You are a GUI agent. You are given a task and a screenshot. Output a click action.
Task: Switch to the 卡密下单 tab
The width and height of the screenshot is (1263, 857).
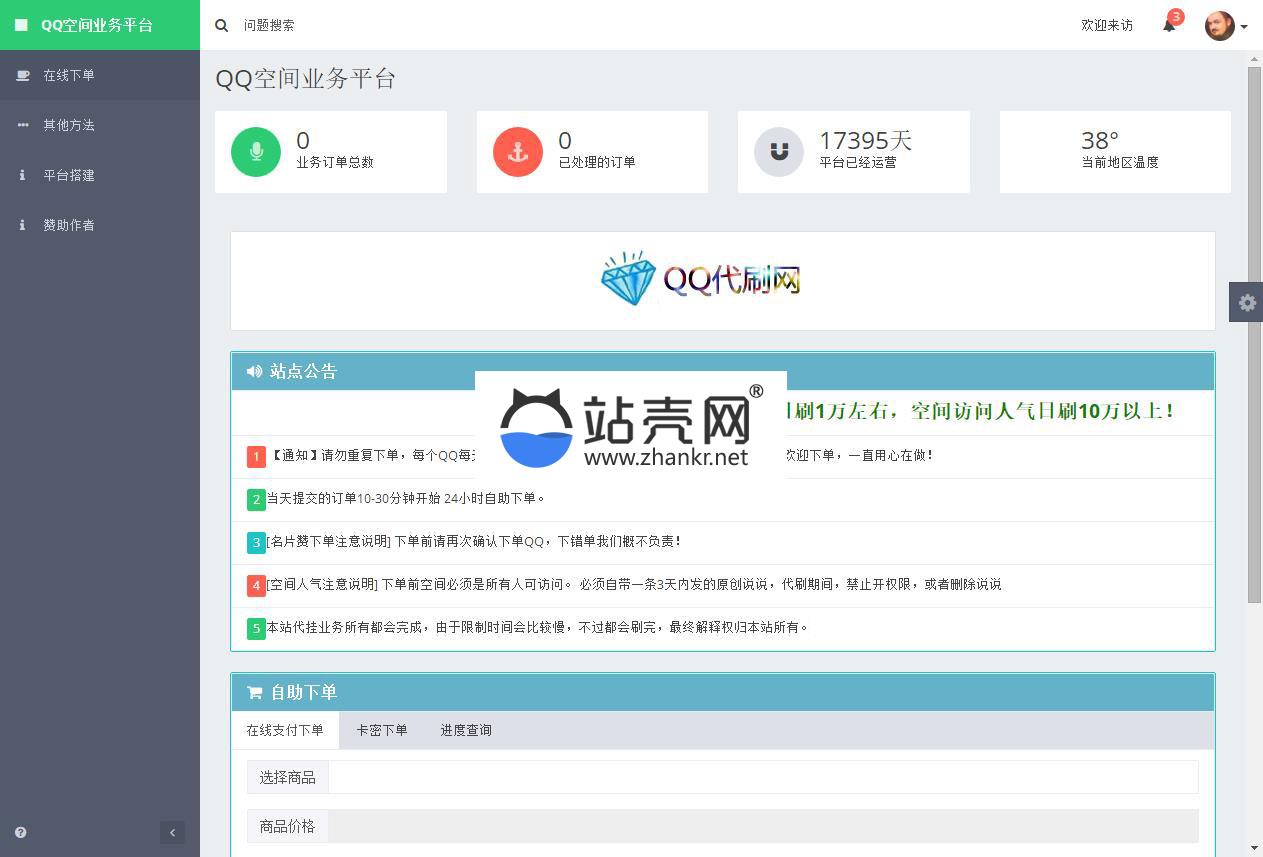pyautogui.click(x=382, y=730)
